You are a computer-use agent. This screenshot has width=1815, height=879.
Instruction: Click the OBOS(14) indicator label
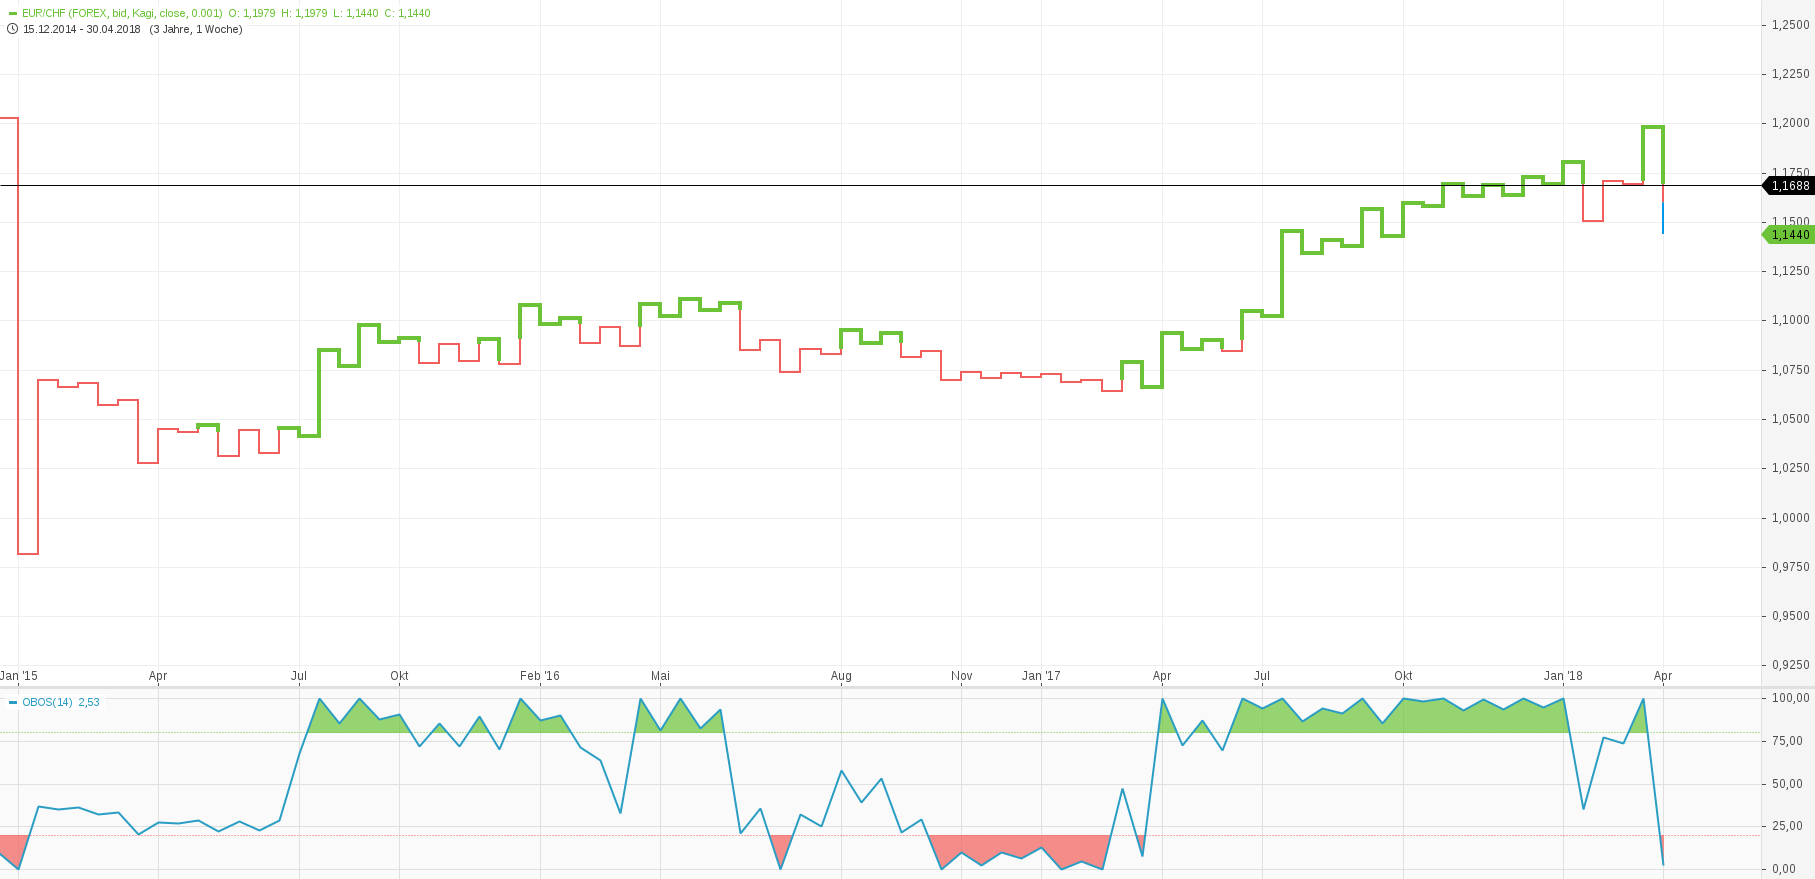pyautogui.click(x=47, y=703)
